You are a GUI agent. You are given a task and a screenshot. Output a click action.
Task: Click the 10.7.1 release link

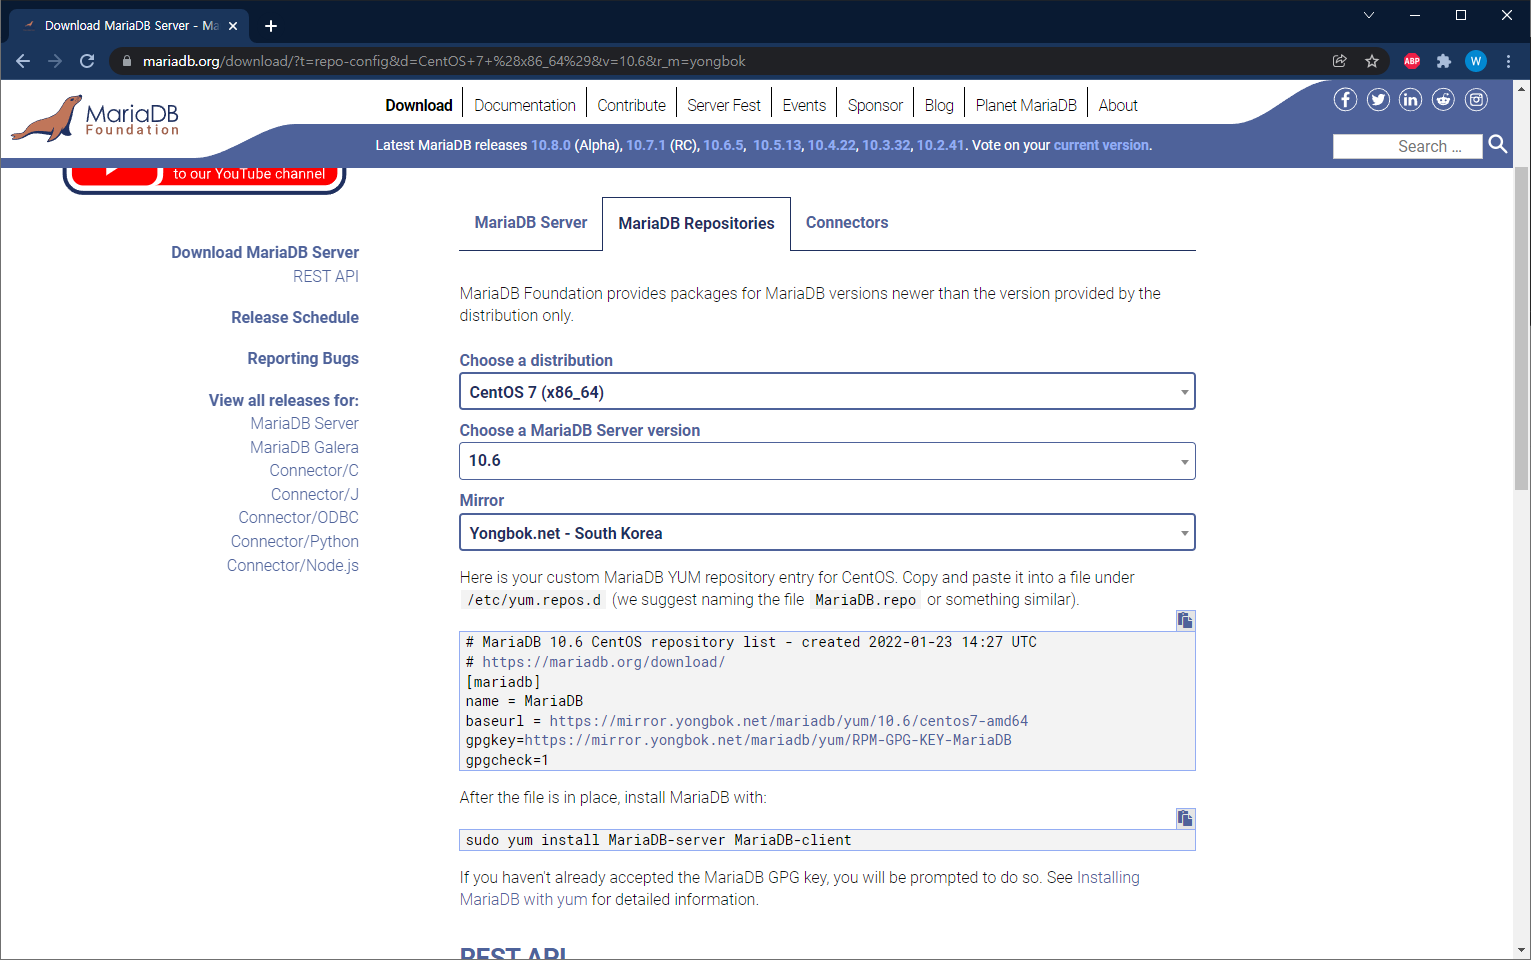click(x=646, y=146)
